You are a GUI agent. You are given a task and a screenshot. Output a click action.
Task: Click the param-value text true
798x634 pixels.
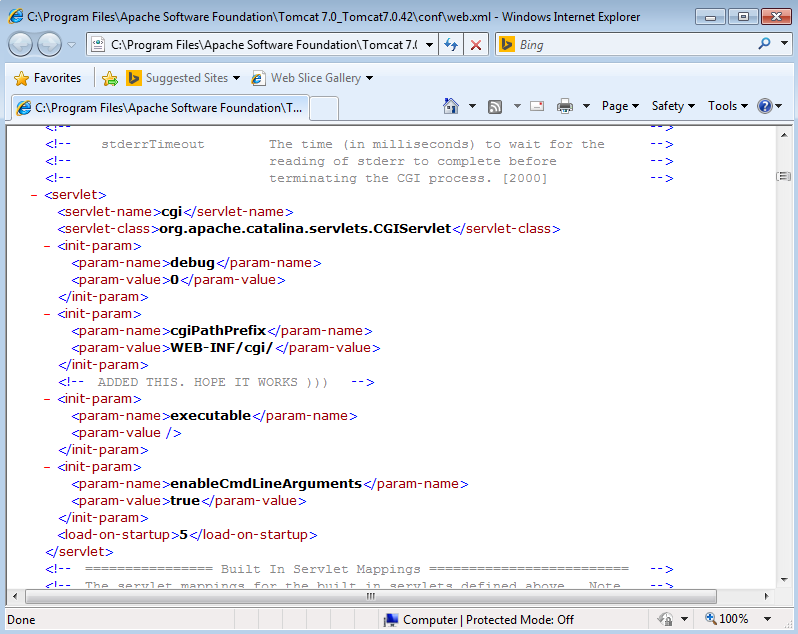click(185, 501)
